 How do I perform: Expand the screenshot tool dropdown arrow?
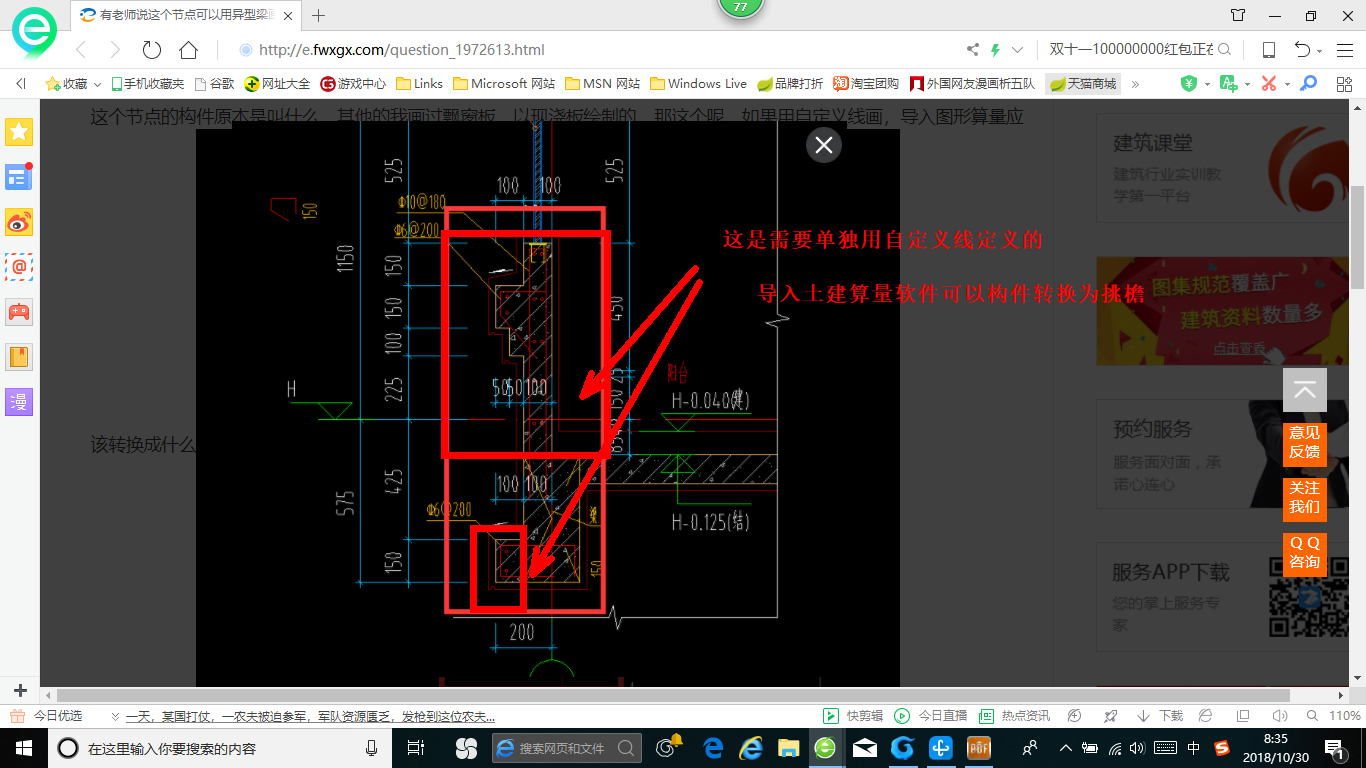coord(1287,84)
